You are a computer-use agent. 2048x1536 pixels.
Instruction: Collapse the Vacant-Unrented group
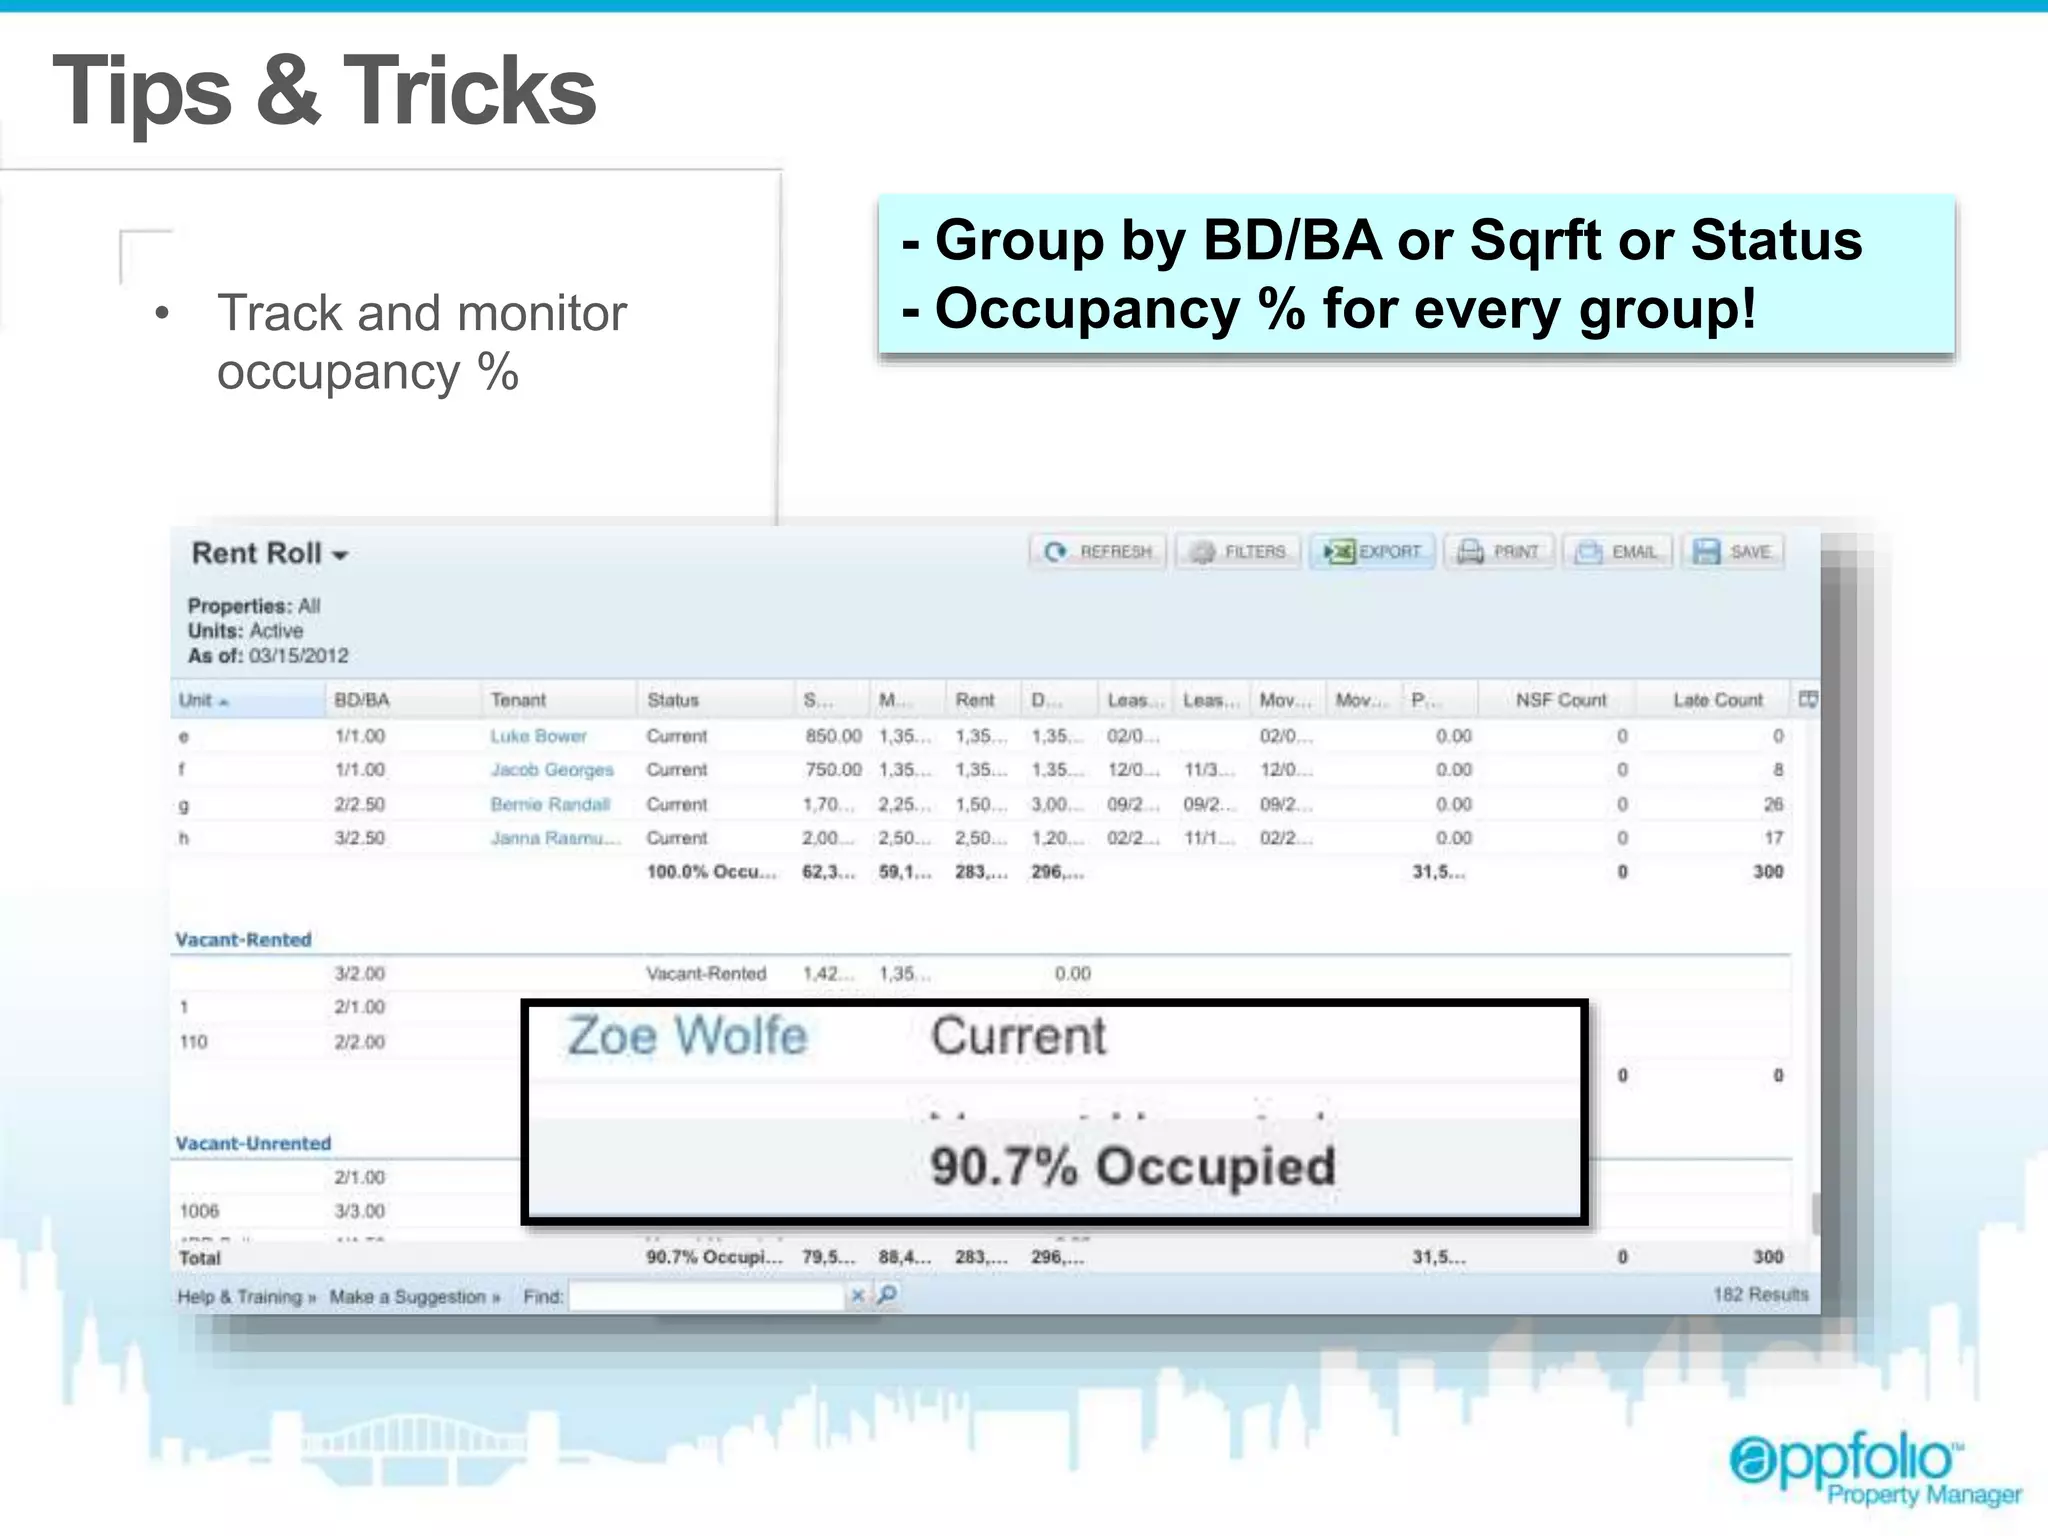253,1143
